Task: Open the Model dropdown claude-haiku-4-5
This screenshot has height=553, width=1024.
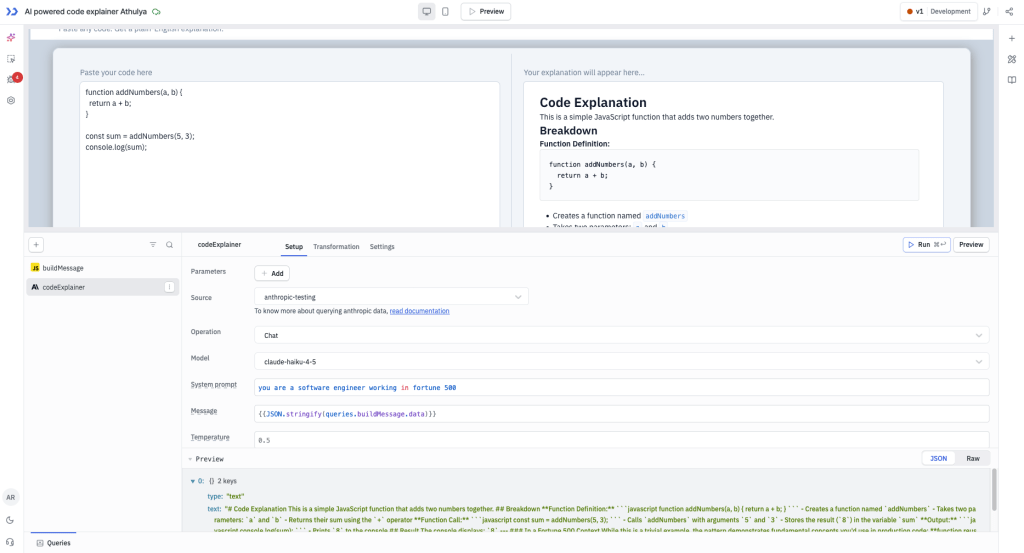Action: pyautogui.click(x=622, y=362)
